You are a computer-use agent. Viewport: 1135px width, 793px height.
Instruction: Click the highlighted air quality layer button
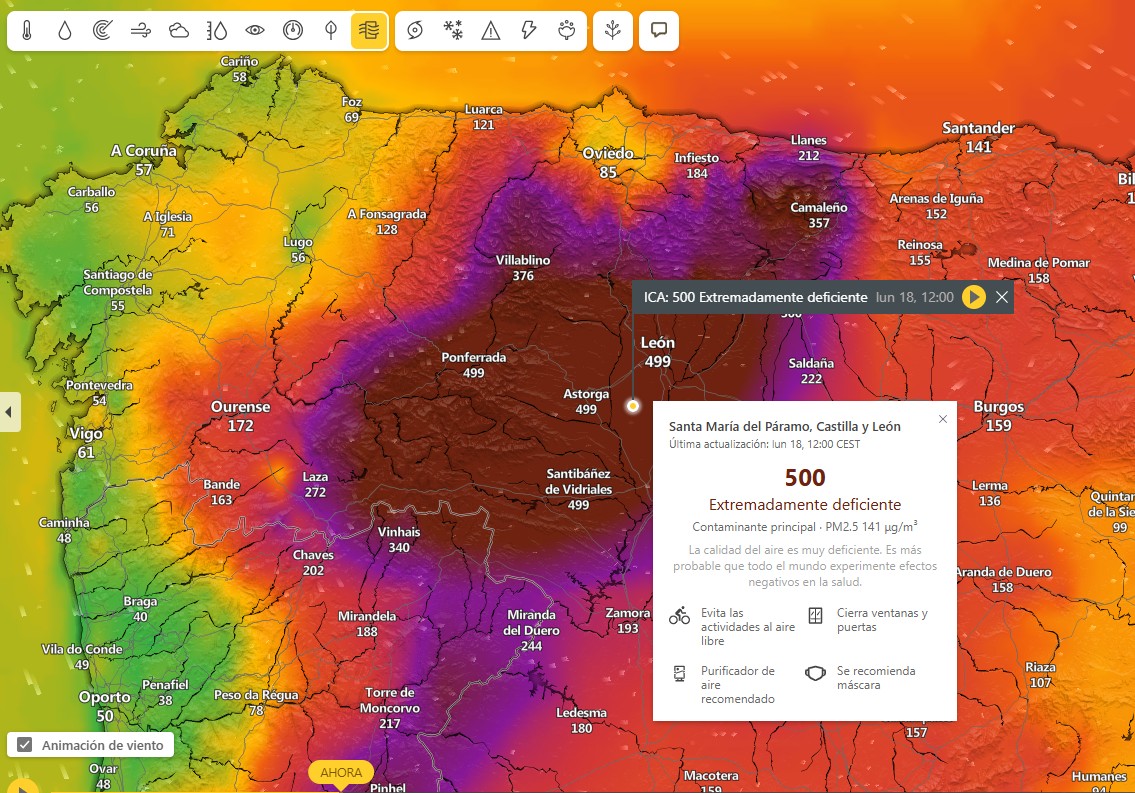tap(369, 31)
